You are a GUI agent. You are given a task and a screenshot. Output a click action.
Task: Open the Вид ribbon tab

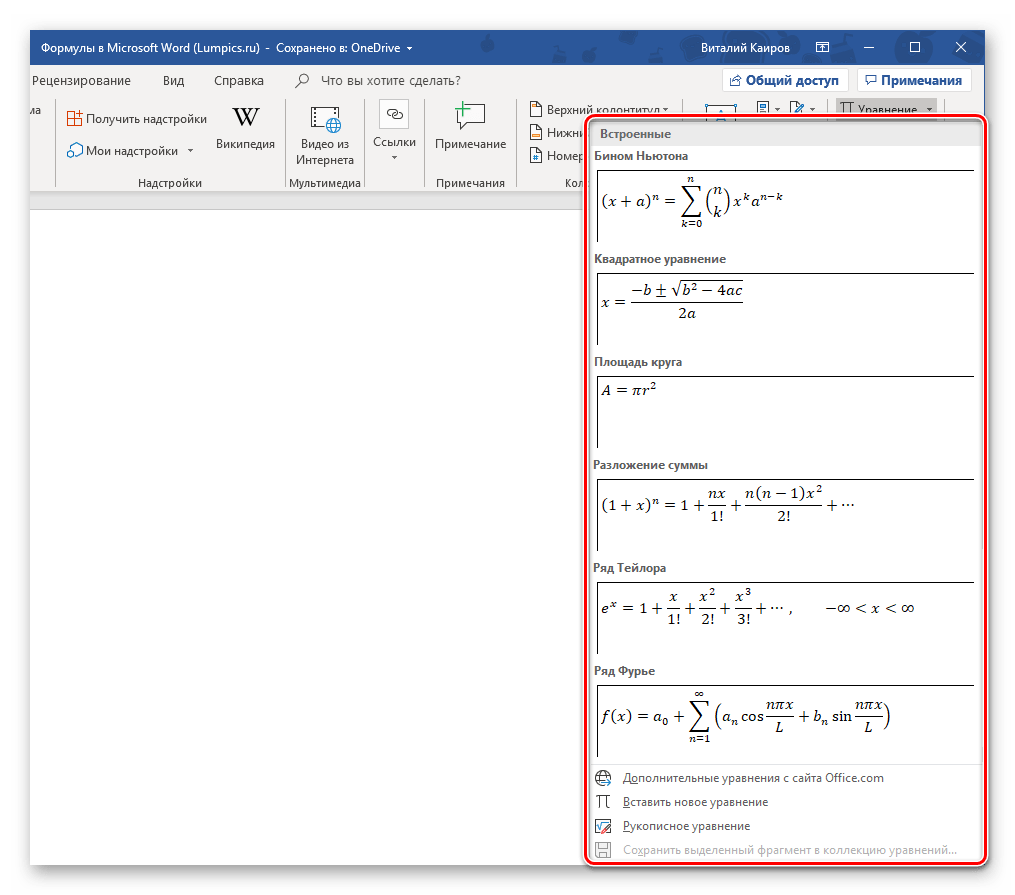(173, 81)
